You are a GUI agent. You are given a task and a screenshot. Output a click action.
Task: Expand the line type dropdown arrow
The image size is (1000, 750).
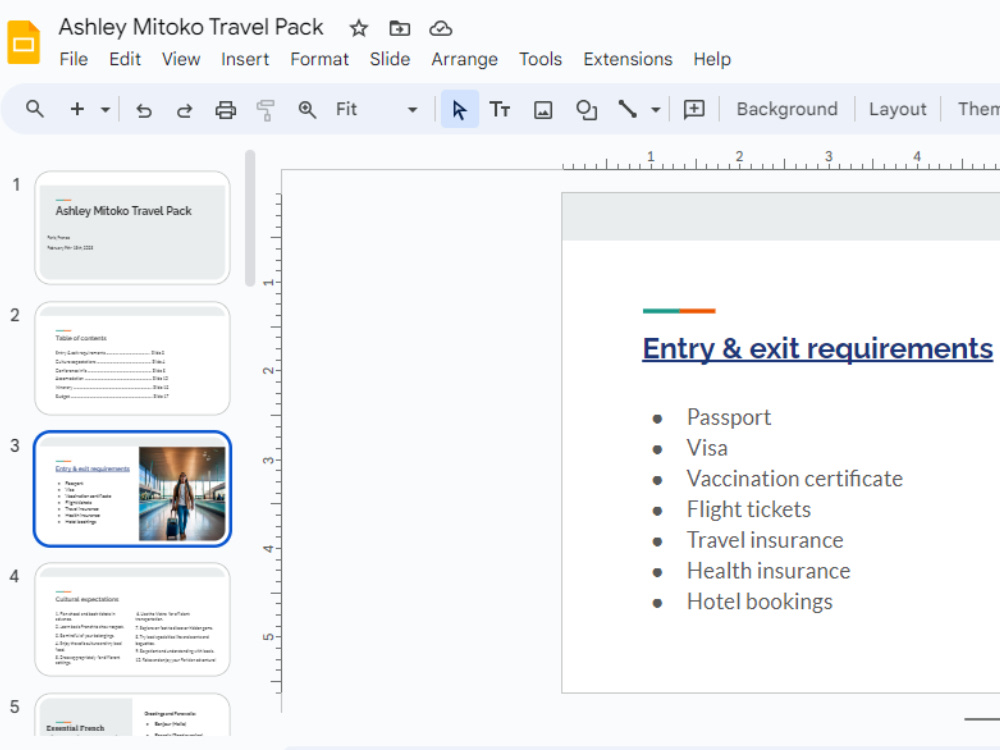(x=655, y=110)
